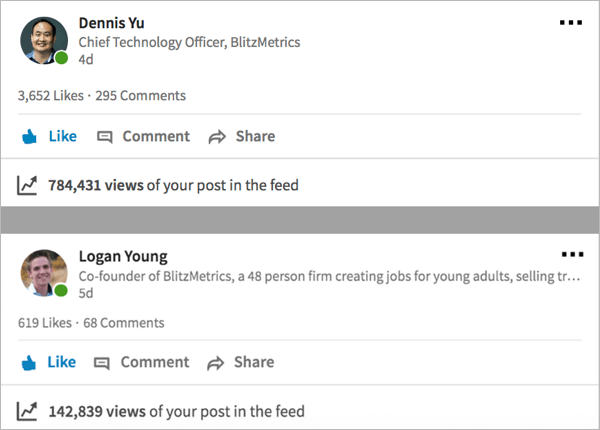Click the Comment label on Dennis Yu's post
Image resolution: width=600 pixels, height=430 pixels.
[156, 136]
